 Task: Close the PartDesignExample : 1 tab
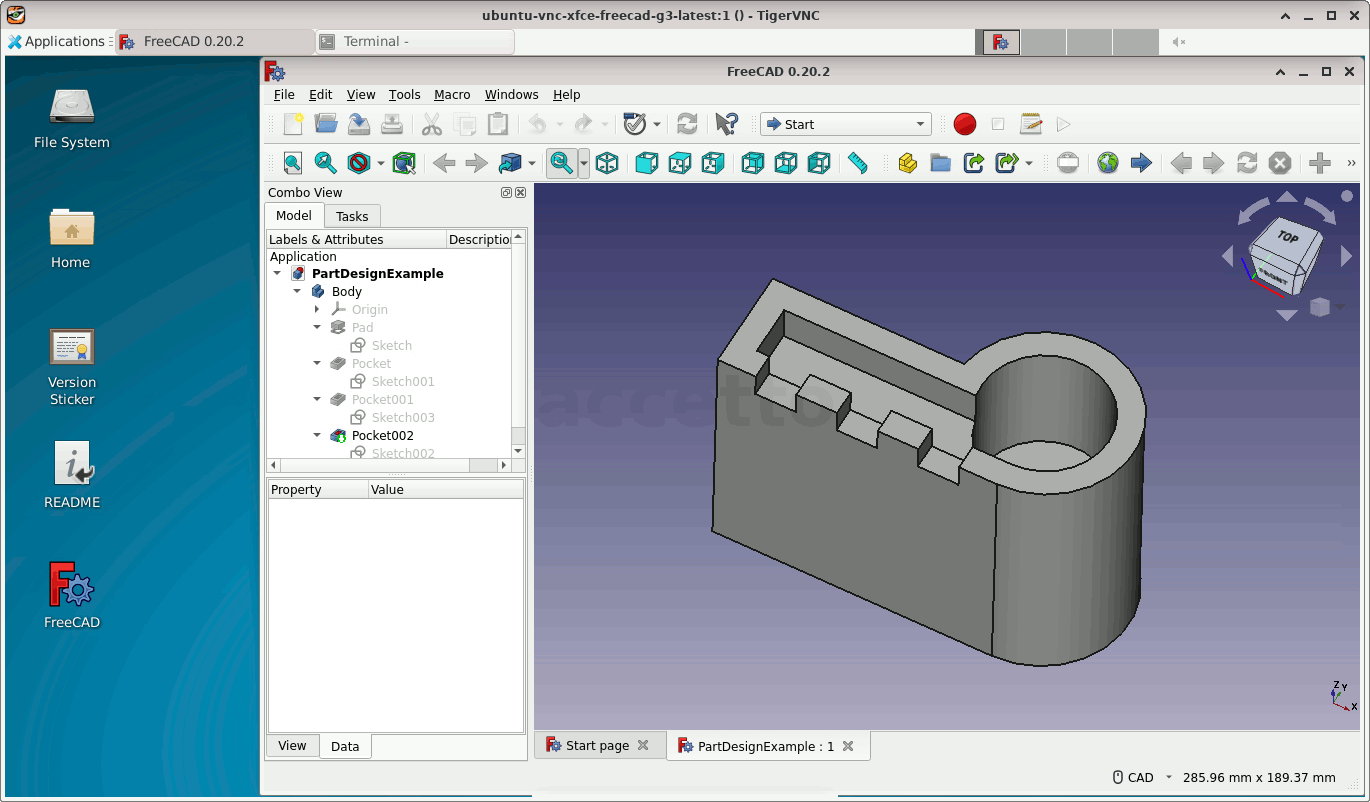point(848,746)
